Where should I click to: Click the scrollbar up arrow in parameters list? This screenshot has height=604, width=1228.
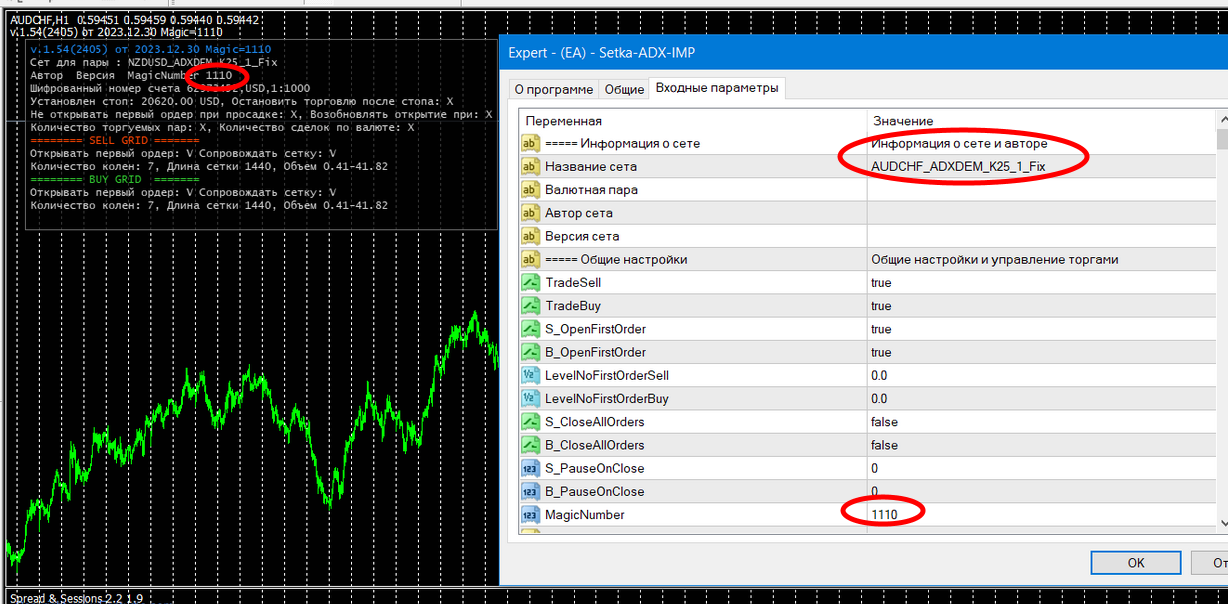[x=1222, y=120]
